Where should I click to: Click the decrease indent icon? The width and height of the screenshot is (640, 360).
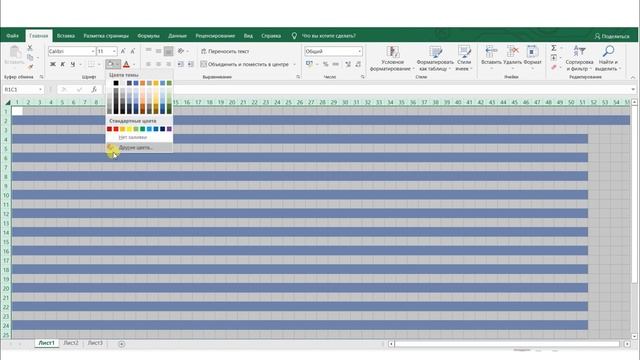point(180,64)
